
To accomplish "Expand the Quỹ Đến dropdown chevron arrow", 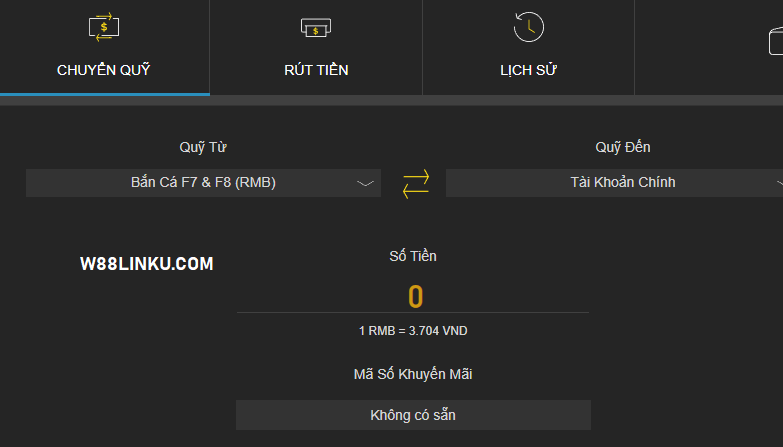I will pos(779,184).
